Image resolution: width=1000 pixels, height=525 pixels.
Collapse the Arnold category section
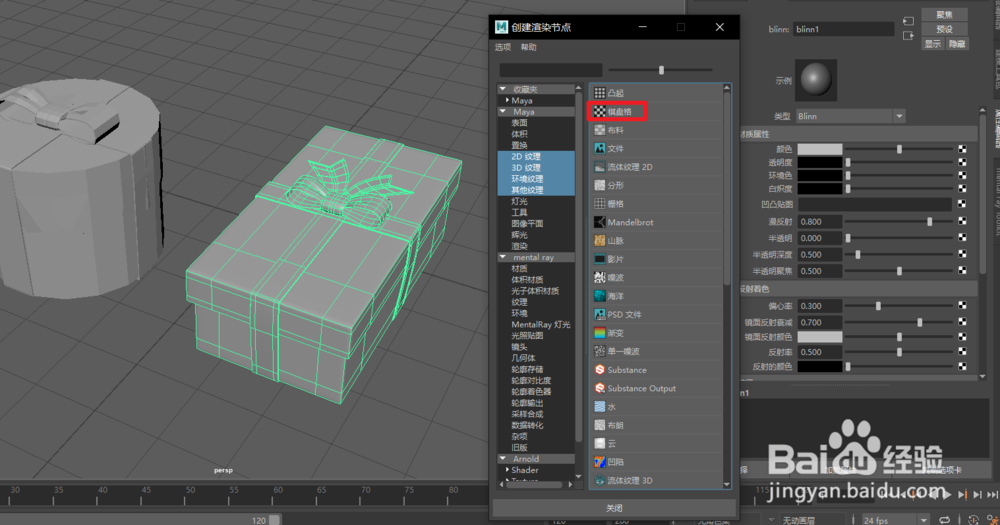[x=503, y=459]
